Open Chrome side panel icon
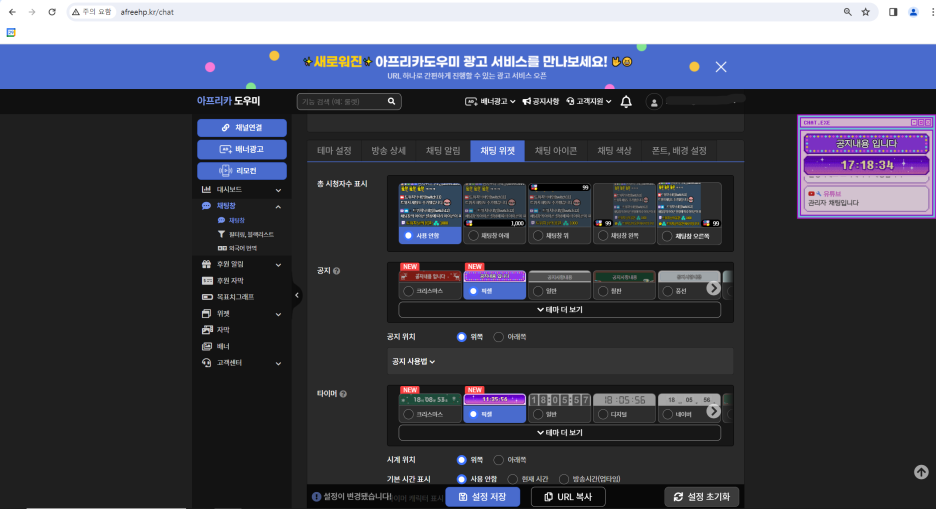936x509 pixels. pyautogui.click(x=893, y=12)
